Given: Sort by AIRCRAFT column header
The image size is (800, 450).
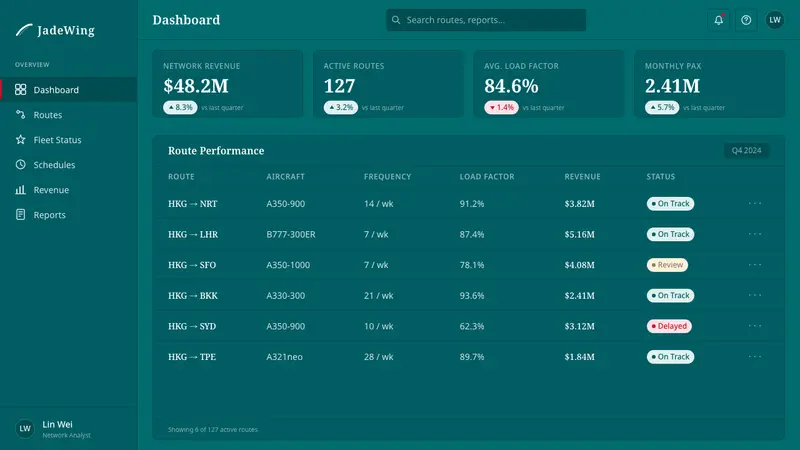Looking at the screenshot, I should tap(285, 177).
